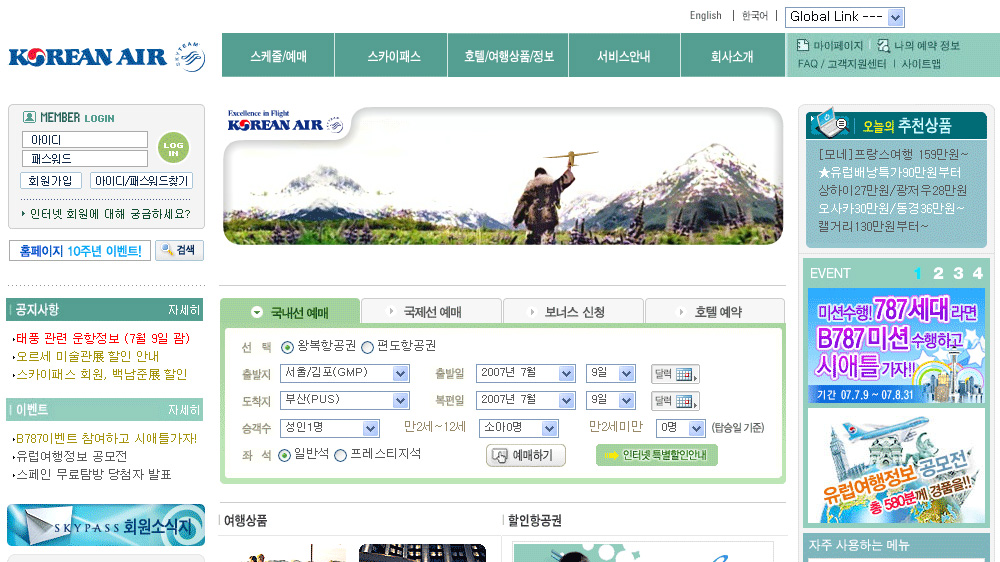Open 성인1명 passenger dropdown

tap(330, 428)
